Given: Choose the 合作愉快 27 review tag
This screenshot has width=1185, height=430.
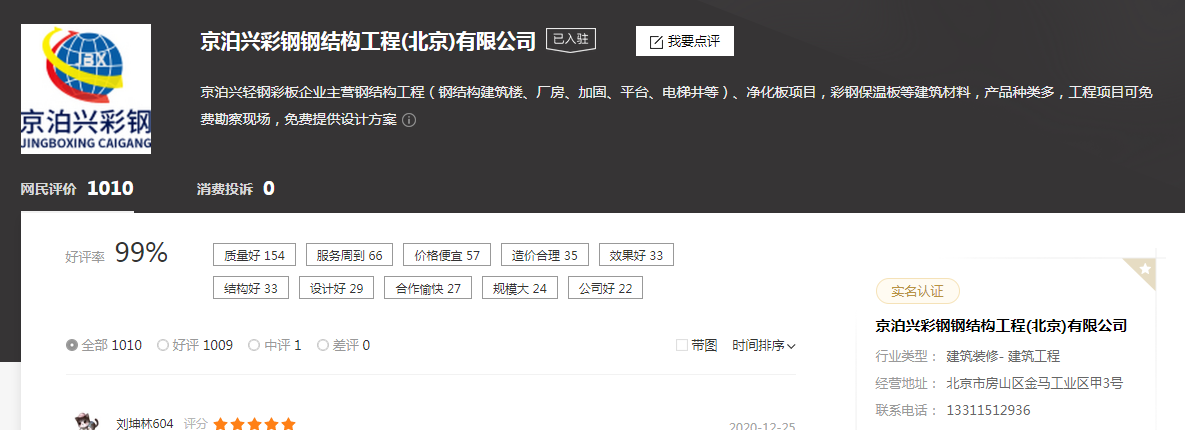Looking at the screenshot, I should [427, 288].
